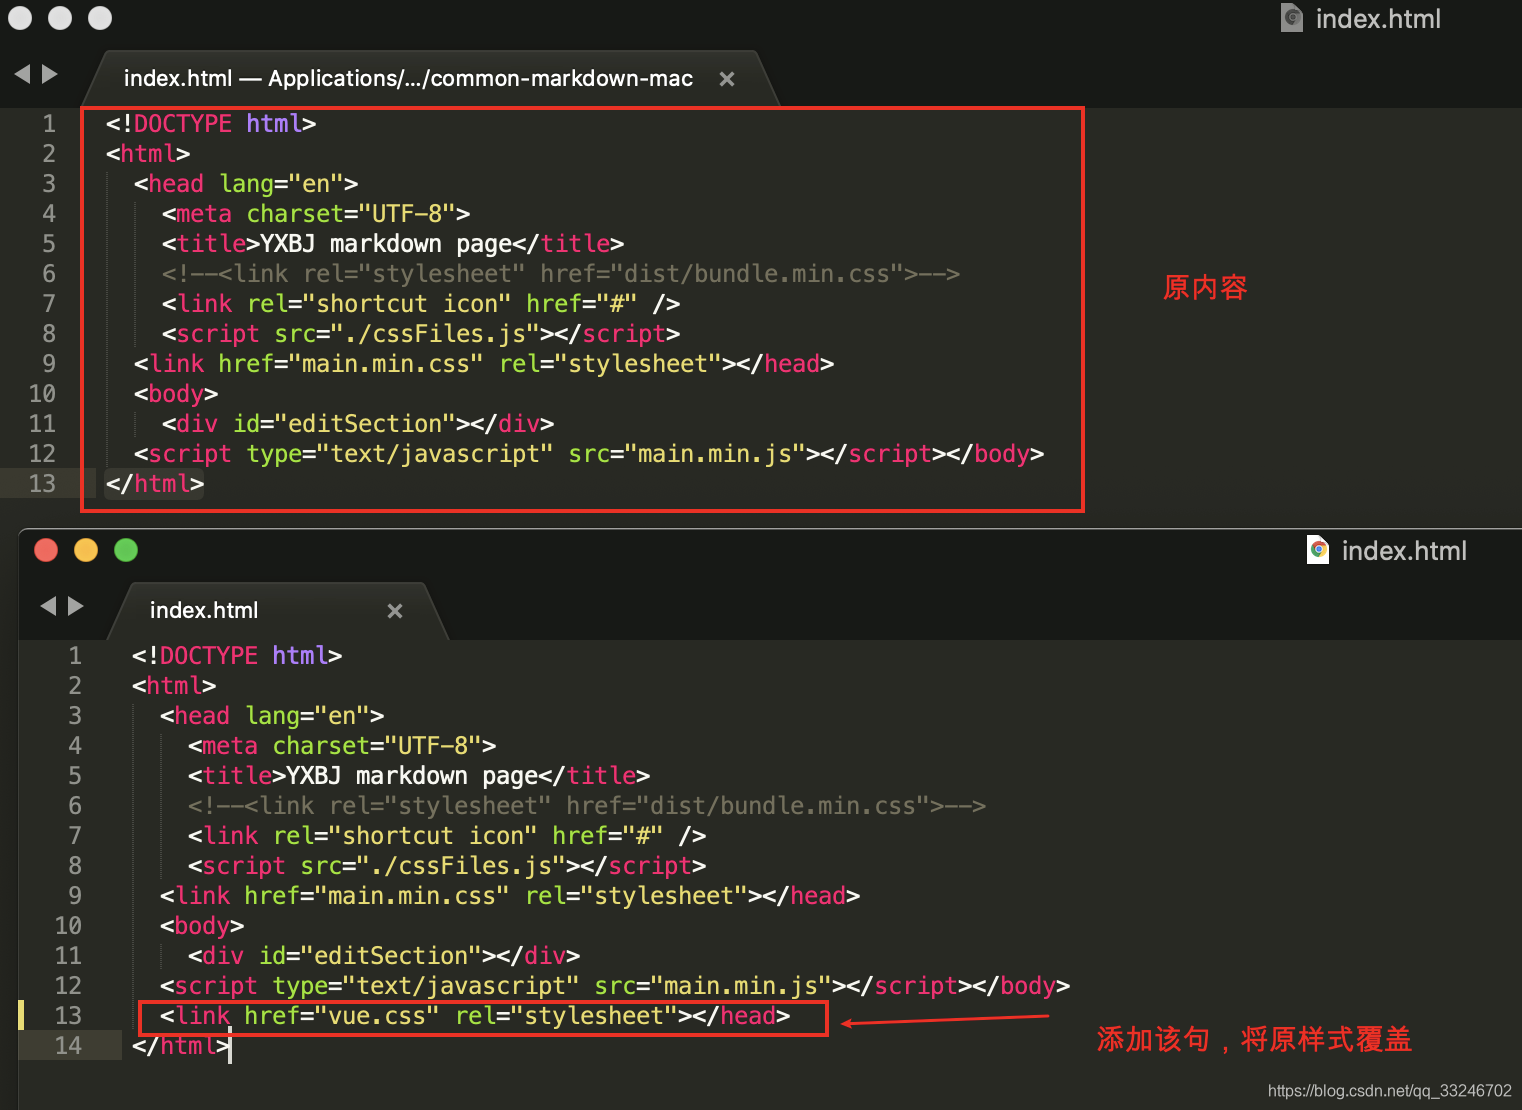The height and width of the screenshot is (1110, 1522).
Task: Click upper window title text index.html
Action: [x=1378, y=19]
